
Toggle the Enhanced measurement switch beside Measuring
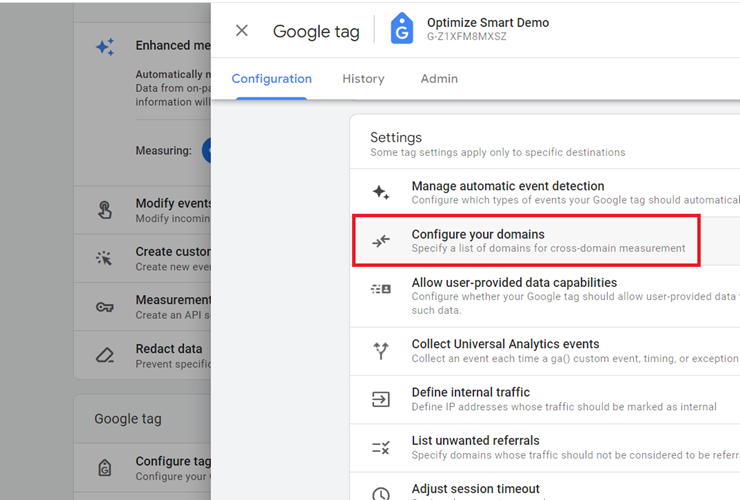pos(207,151)
